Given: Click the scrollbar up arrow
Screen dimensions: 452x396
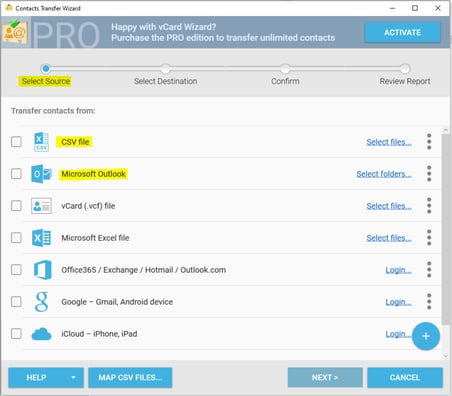Looking at the screenshot, I should pyautogui.click(x=445, y=130).
